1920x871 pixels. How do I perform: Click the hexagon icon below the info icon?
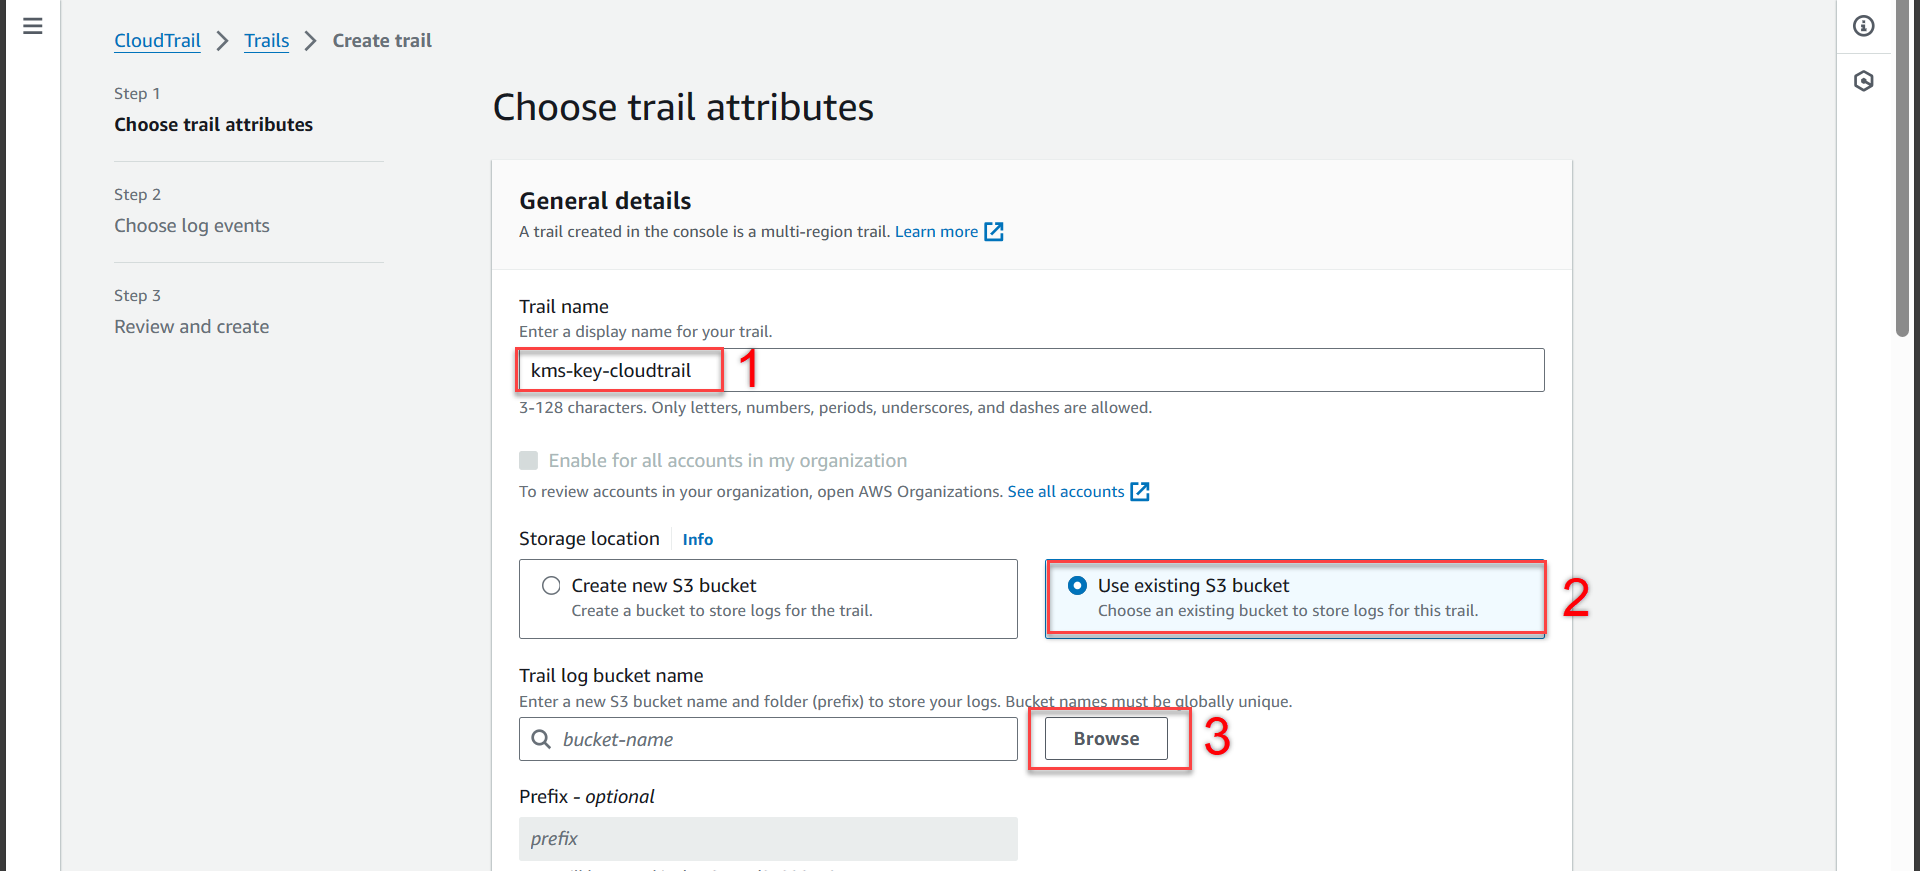tap(1864, 81)
